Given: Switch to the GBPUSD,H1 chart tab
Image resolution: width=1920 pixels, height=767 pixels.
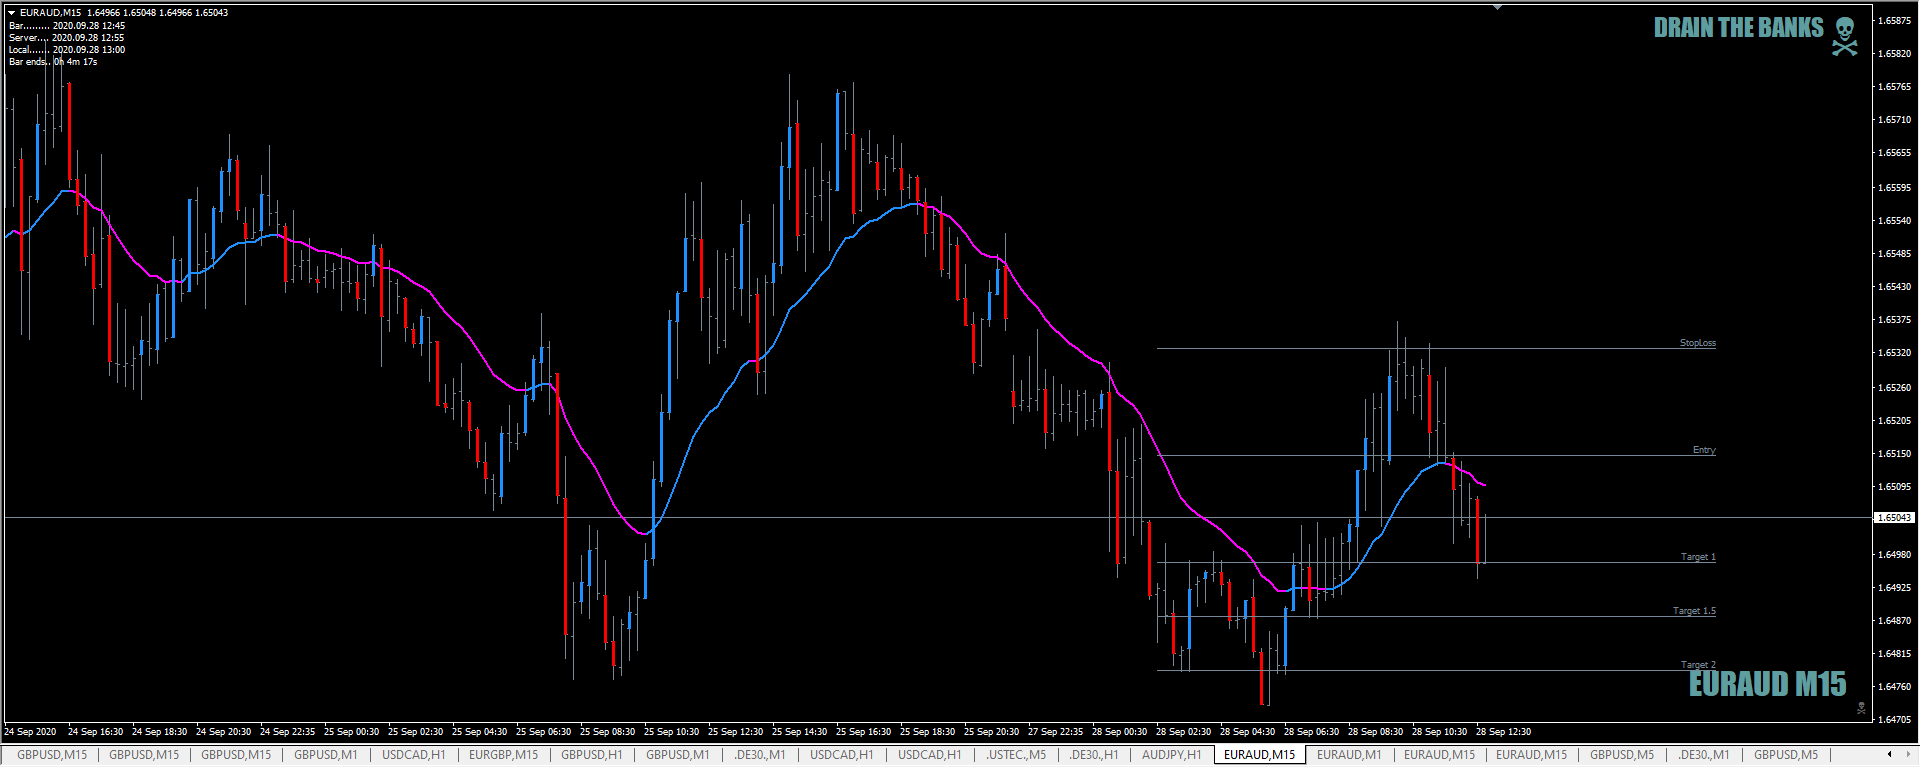Looking at the screenshot, I should pos(591,755).
